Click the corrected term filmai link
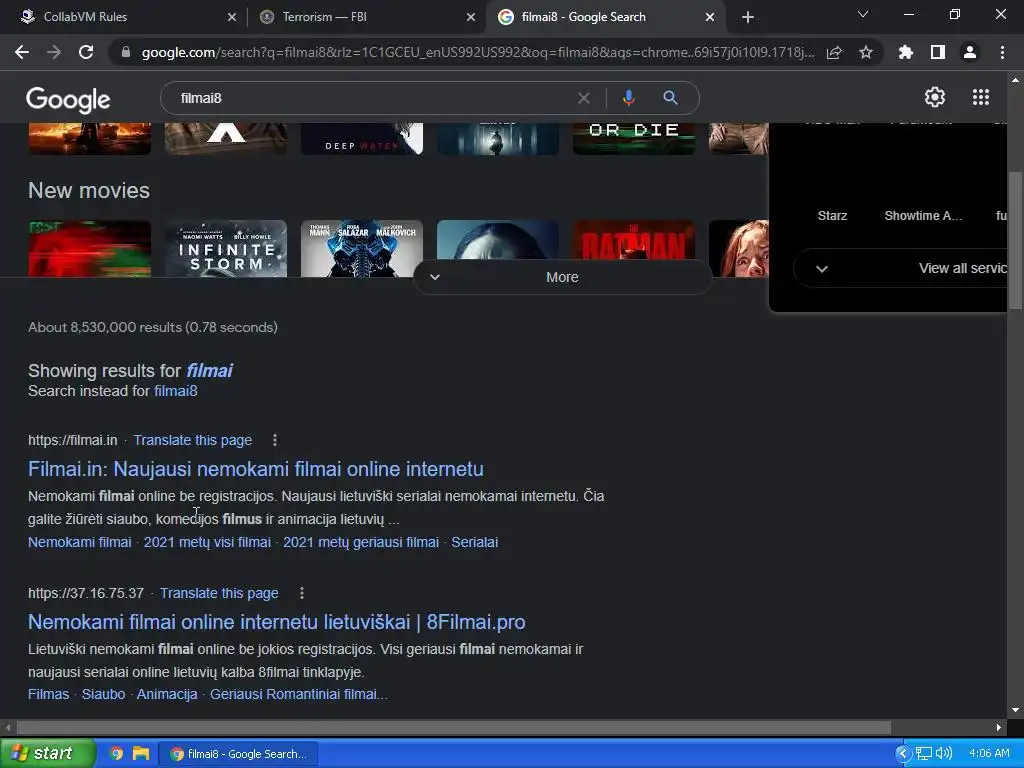 (209, 370)
